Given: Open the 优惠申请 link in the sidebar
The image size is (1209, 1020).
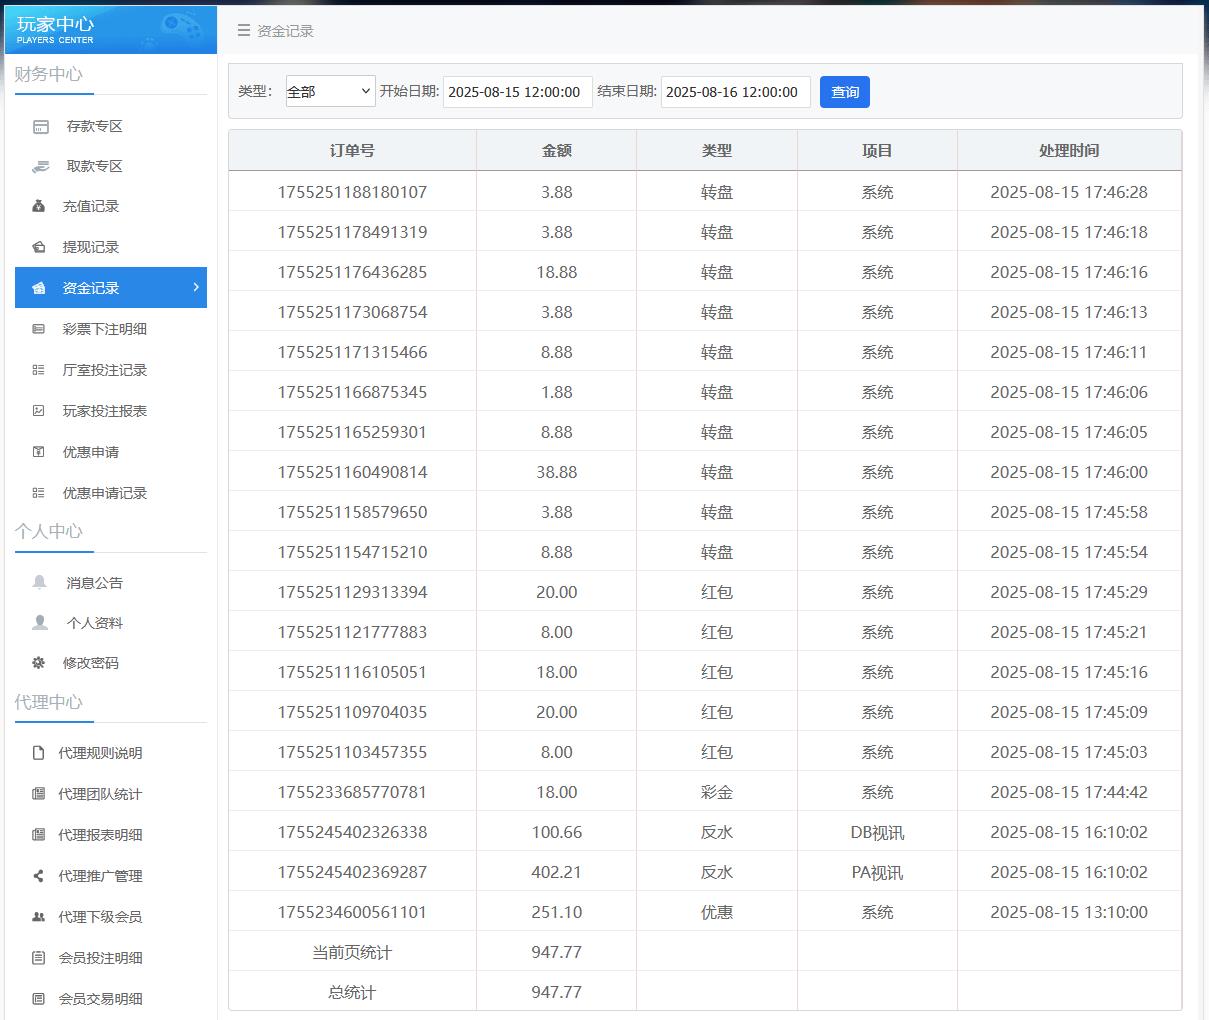Looking at the screenshot, I should click(x=91, y=452).
